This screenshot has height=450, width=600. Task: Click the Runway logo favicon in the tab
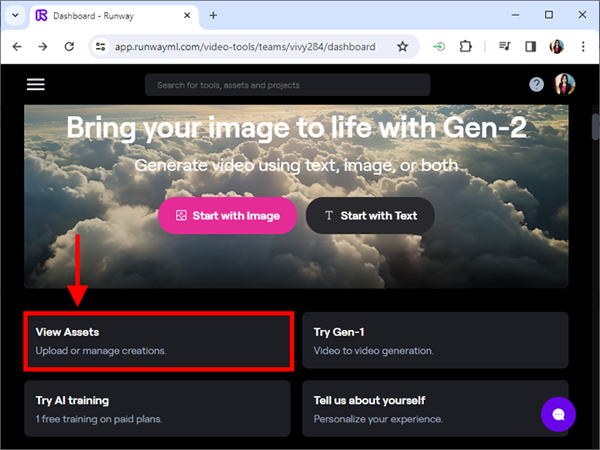coord(41,15)
